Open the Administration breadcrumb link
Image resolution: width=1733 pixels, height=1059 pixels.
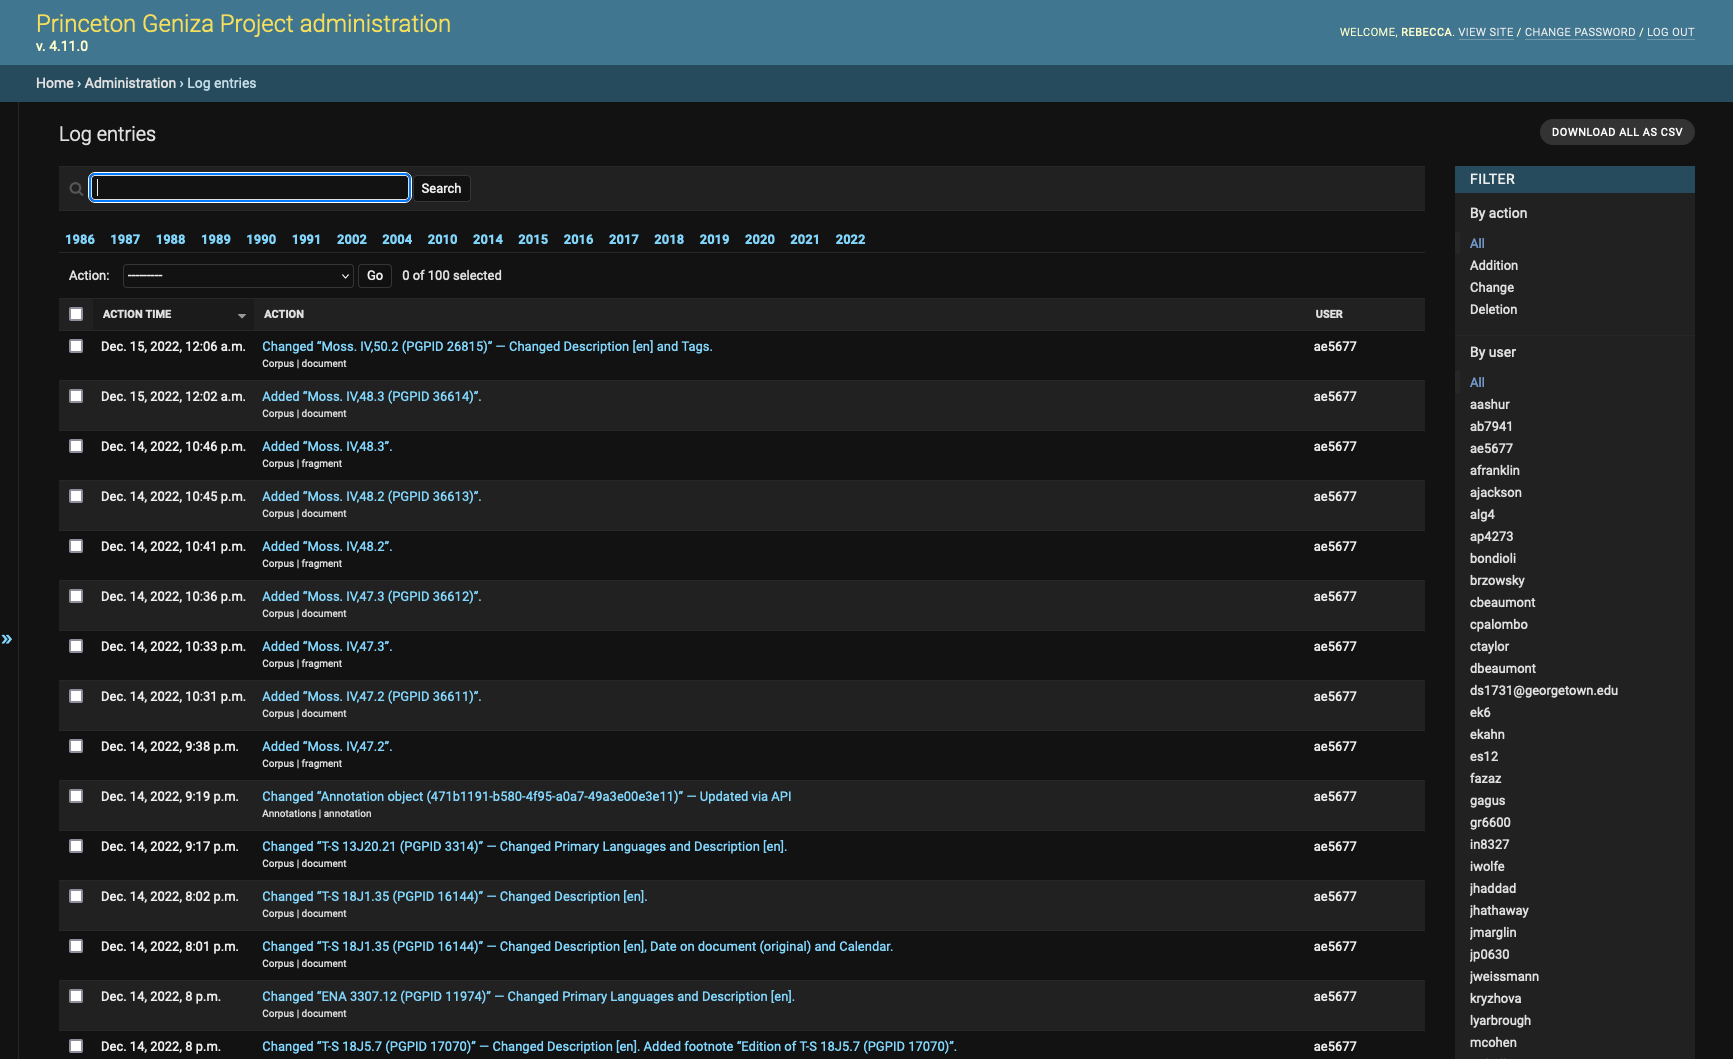(130, 83)
